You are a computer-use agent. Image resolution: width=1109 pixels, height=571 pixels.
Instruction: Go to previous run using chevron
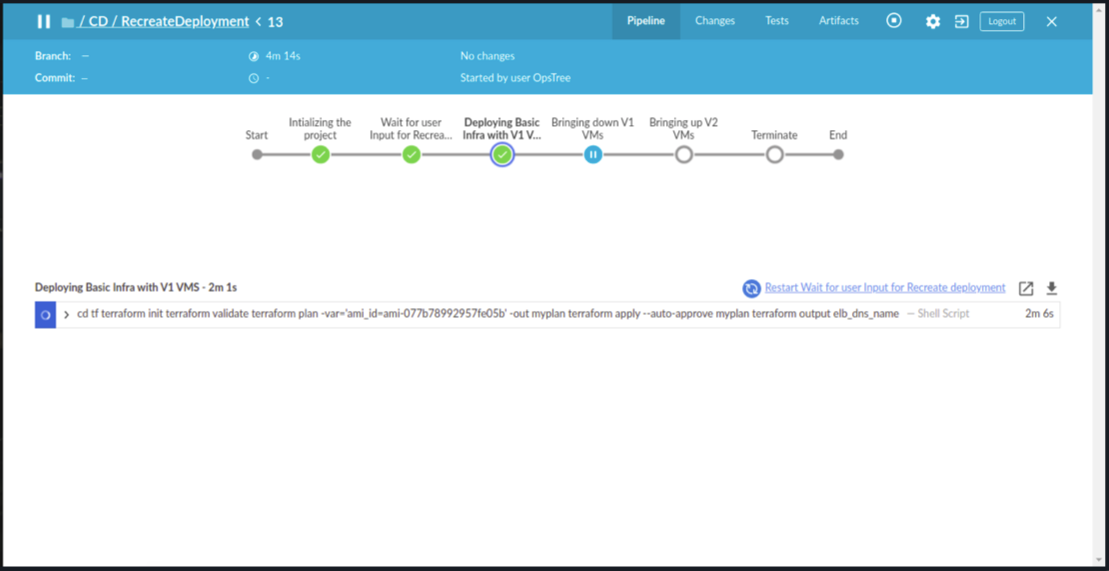click(258, 21)
